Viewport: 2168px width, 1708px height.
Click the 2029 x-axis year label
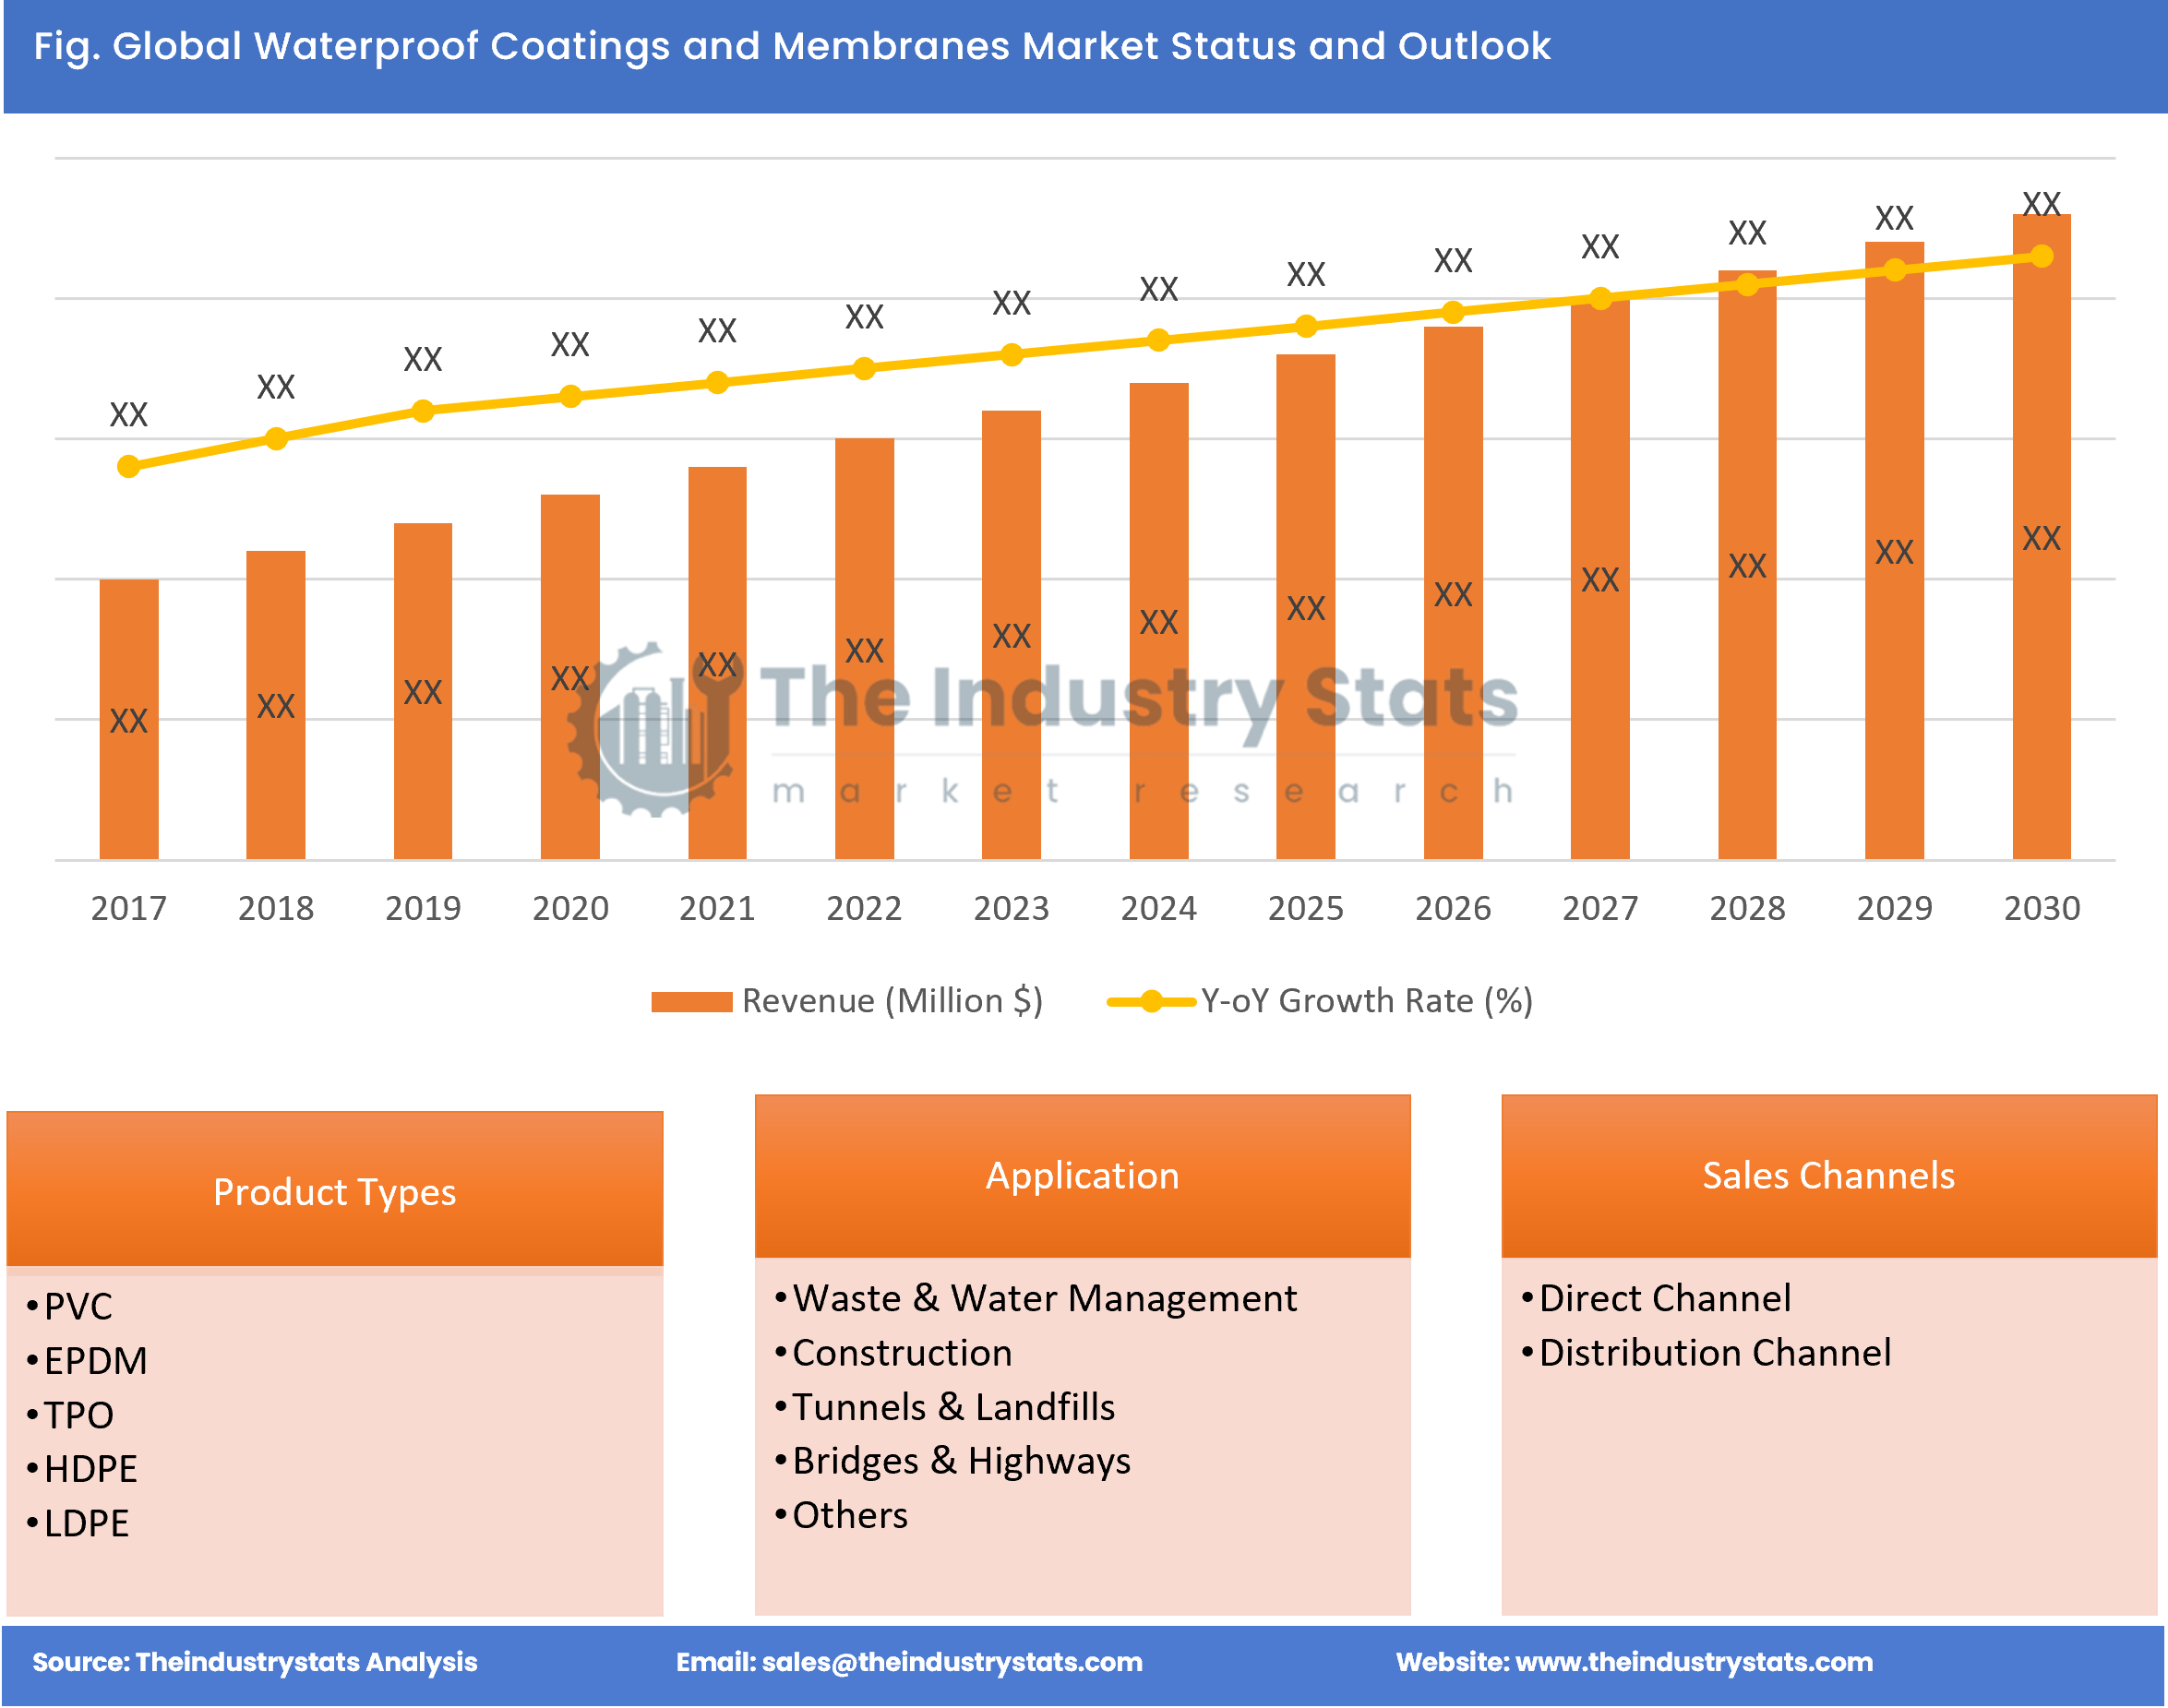coord(1894,908)
